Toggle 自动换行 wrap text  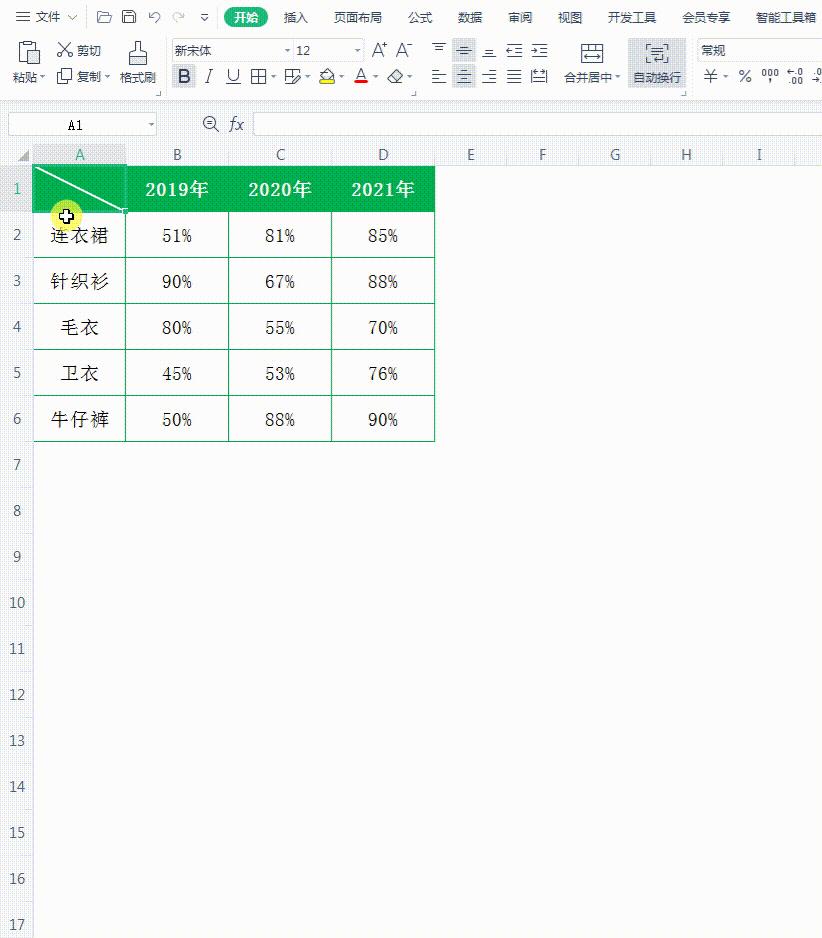(656, 62)
